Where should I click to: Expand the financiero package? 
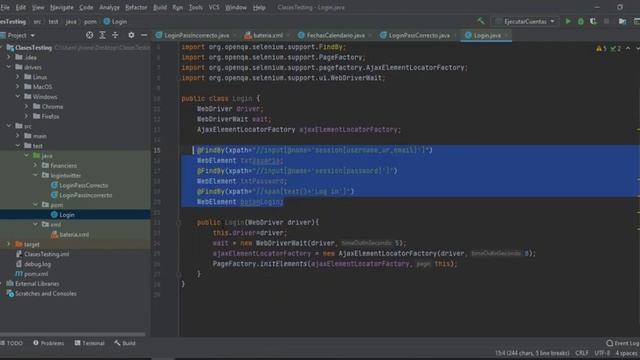point(36,165)
